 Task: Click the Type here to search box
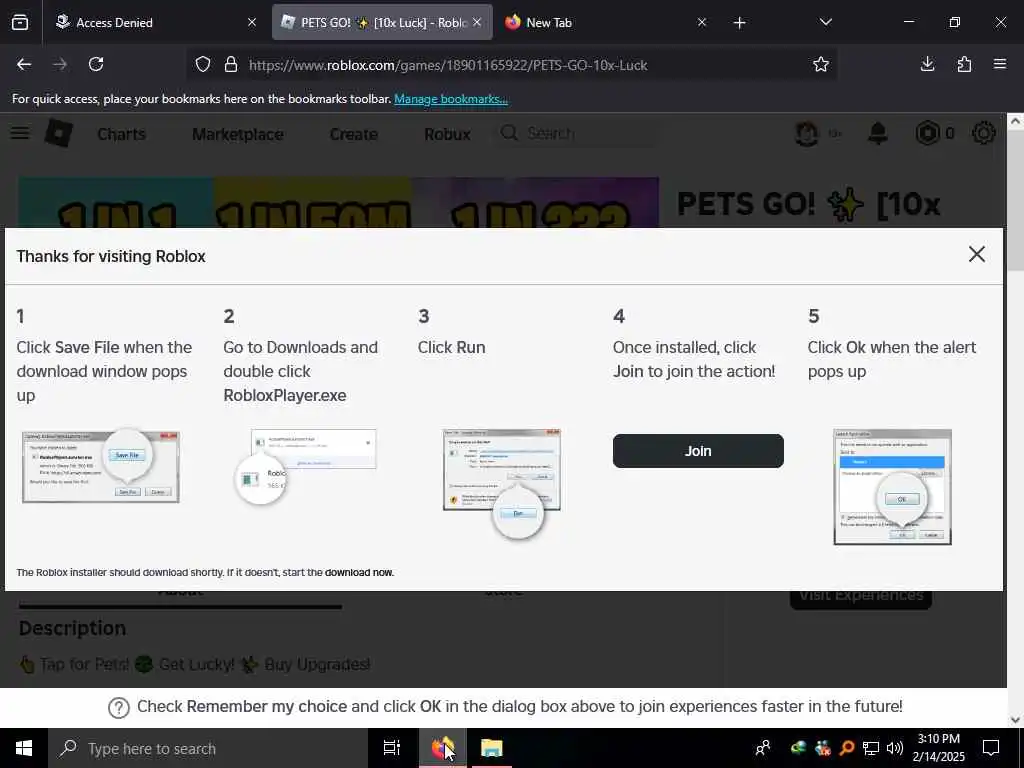[208, 748]
